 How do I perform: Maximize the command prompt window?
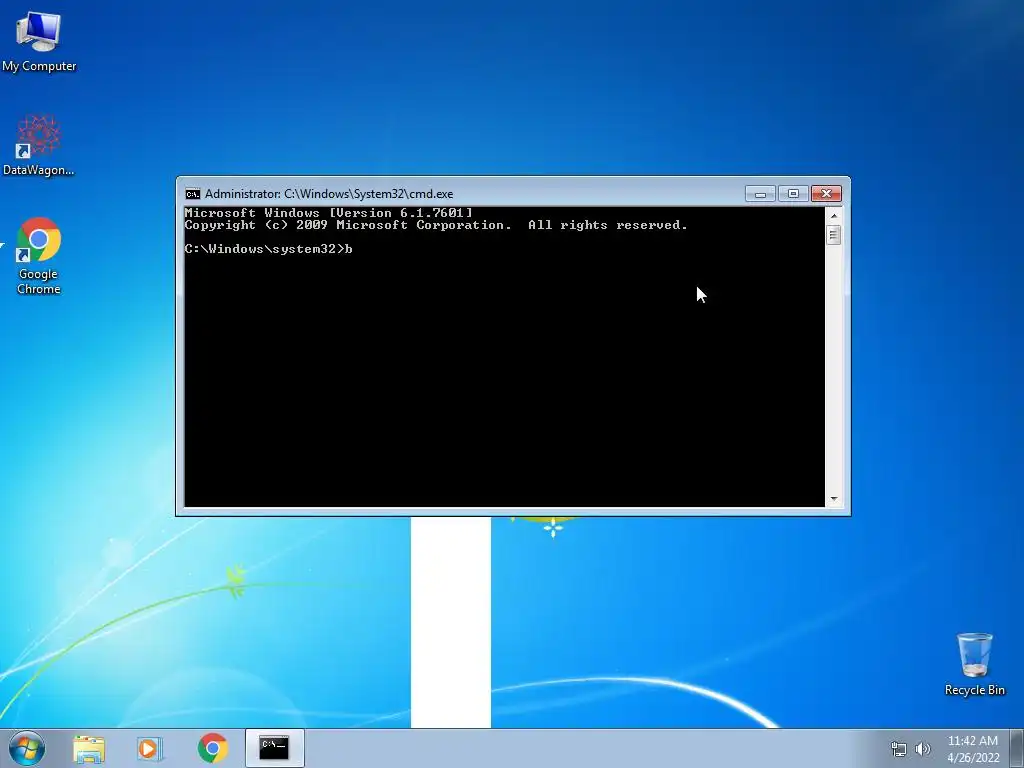click(793, 194)
